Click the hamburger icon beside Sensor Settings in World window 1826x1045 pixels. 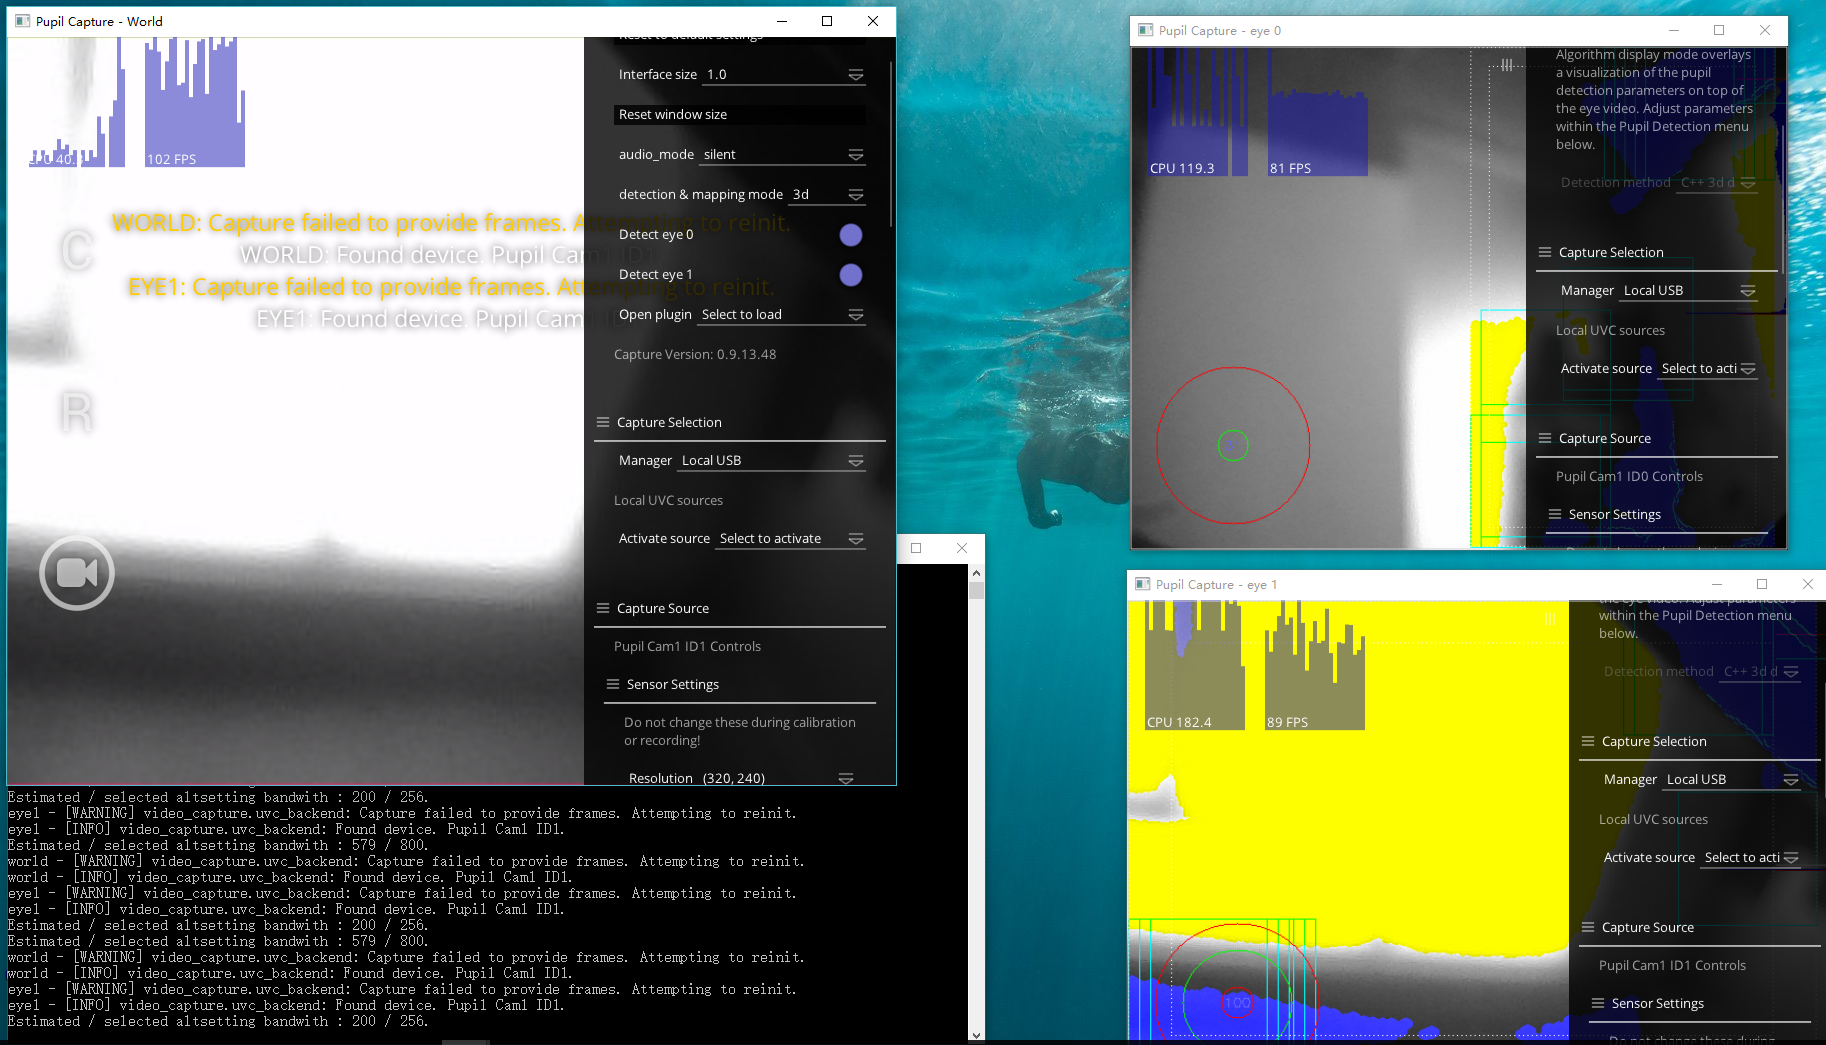pos(613,684)
